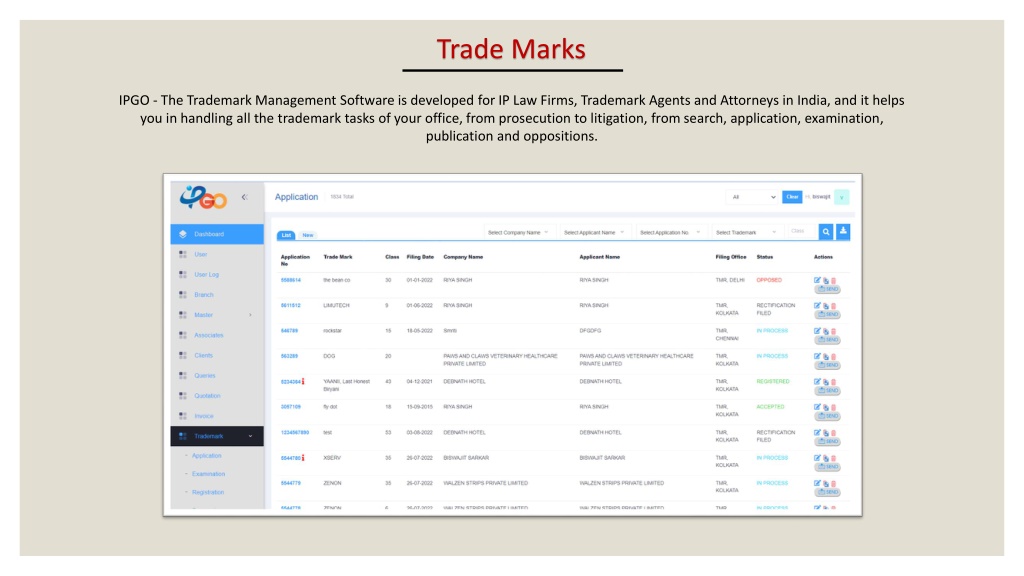
Task: Click the Clear button
Action: [x=792, y=197]
